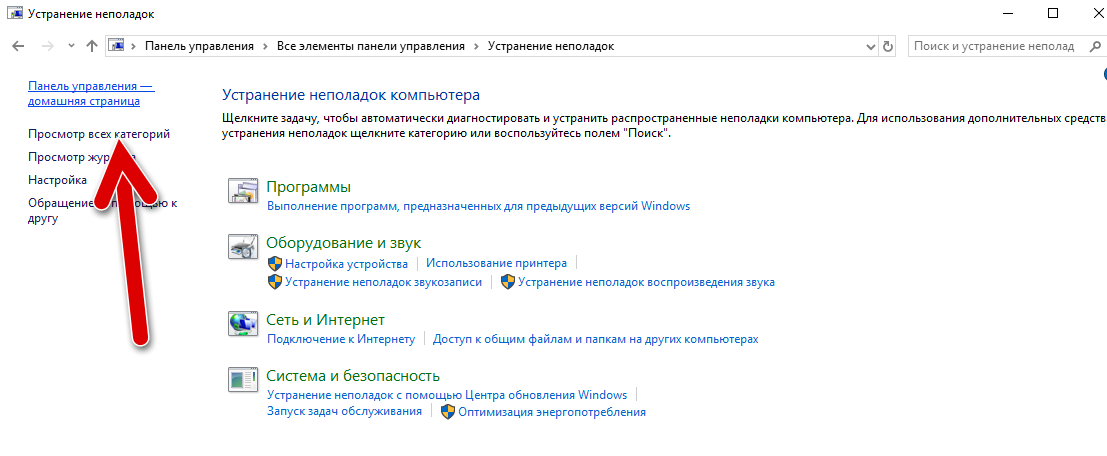Maximize the Устранение неполадок window
This screenshot has height=456, width=1107.
(1053, 13)
